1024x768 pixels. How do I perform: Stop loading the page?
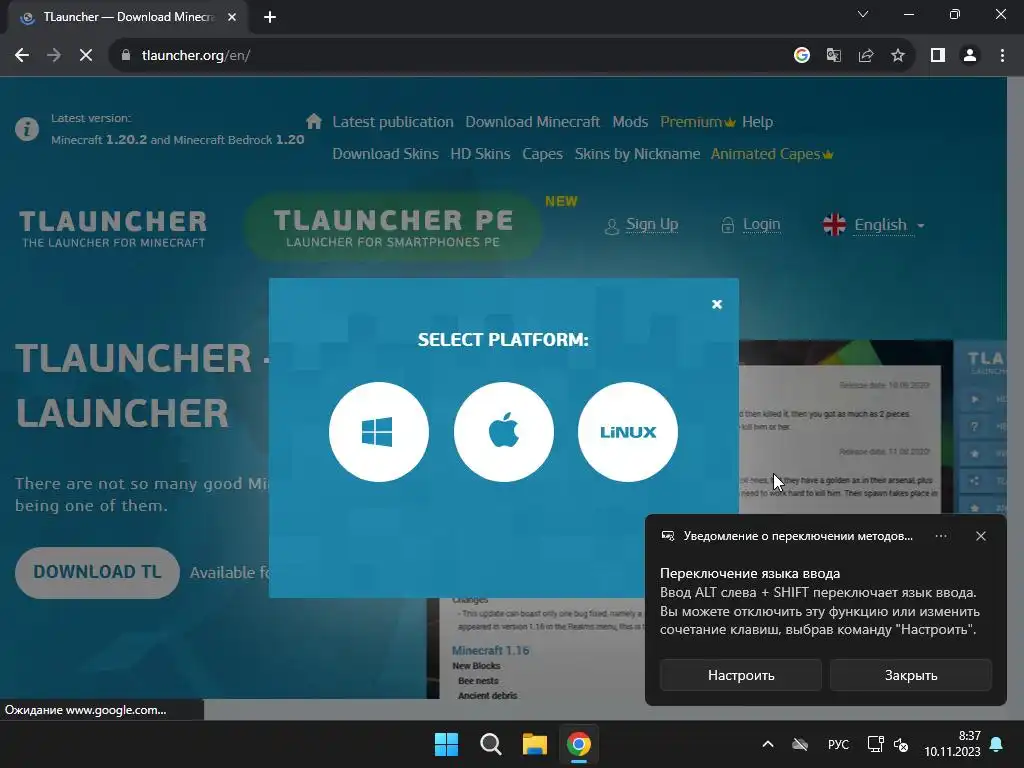coord(86,56)
